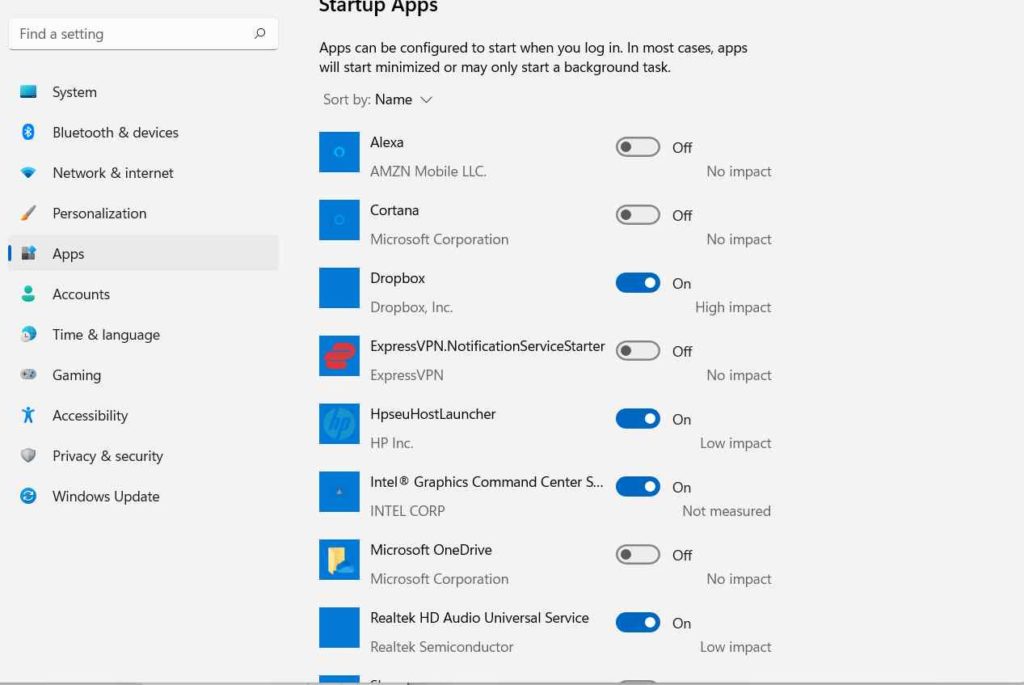
Task: Click the Time & language globe icon
Action: tap(28, 334)
